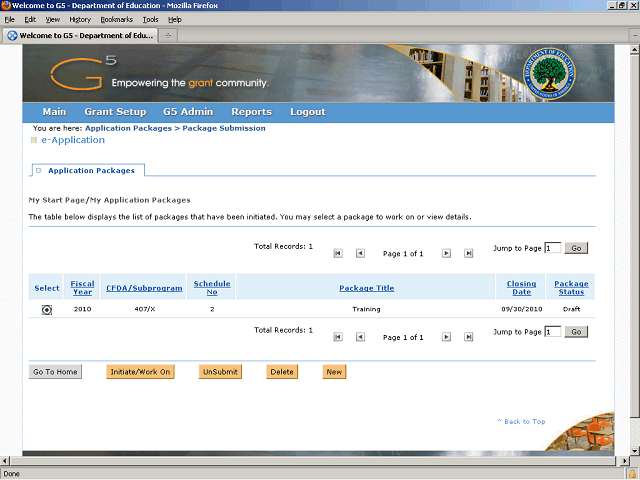Open the Main navigation item
Screen dimensions: 640x480
point(54,112)
